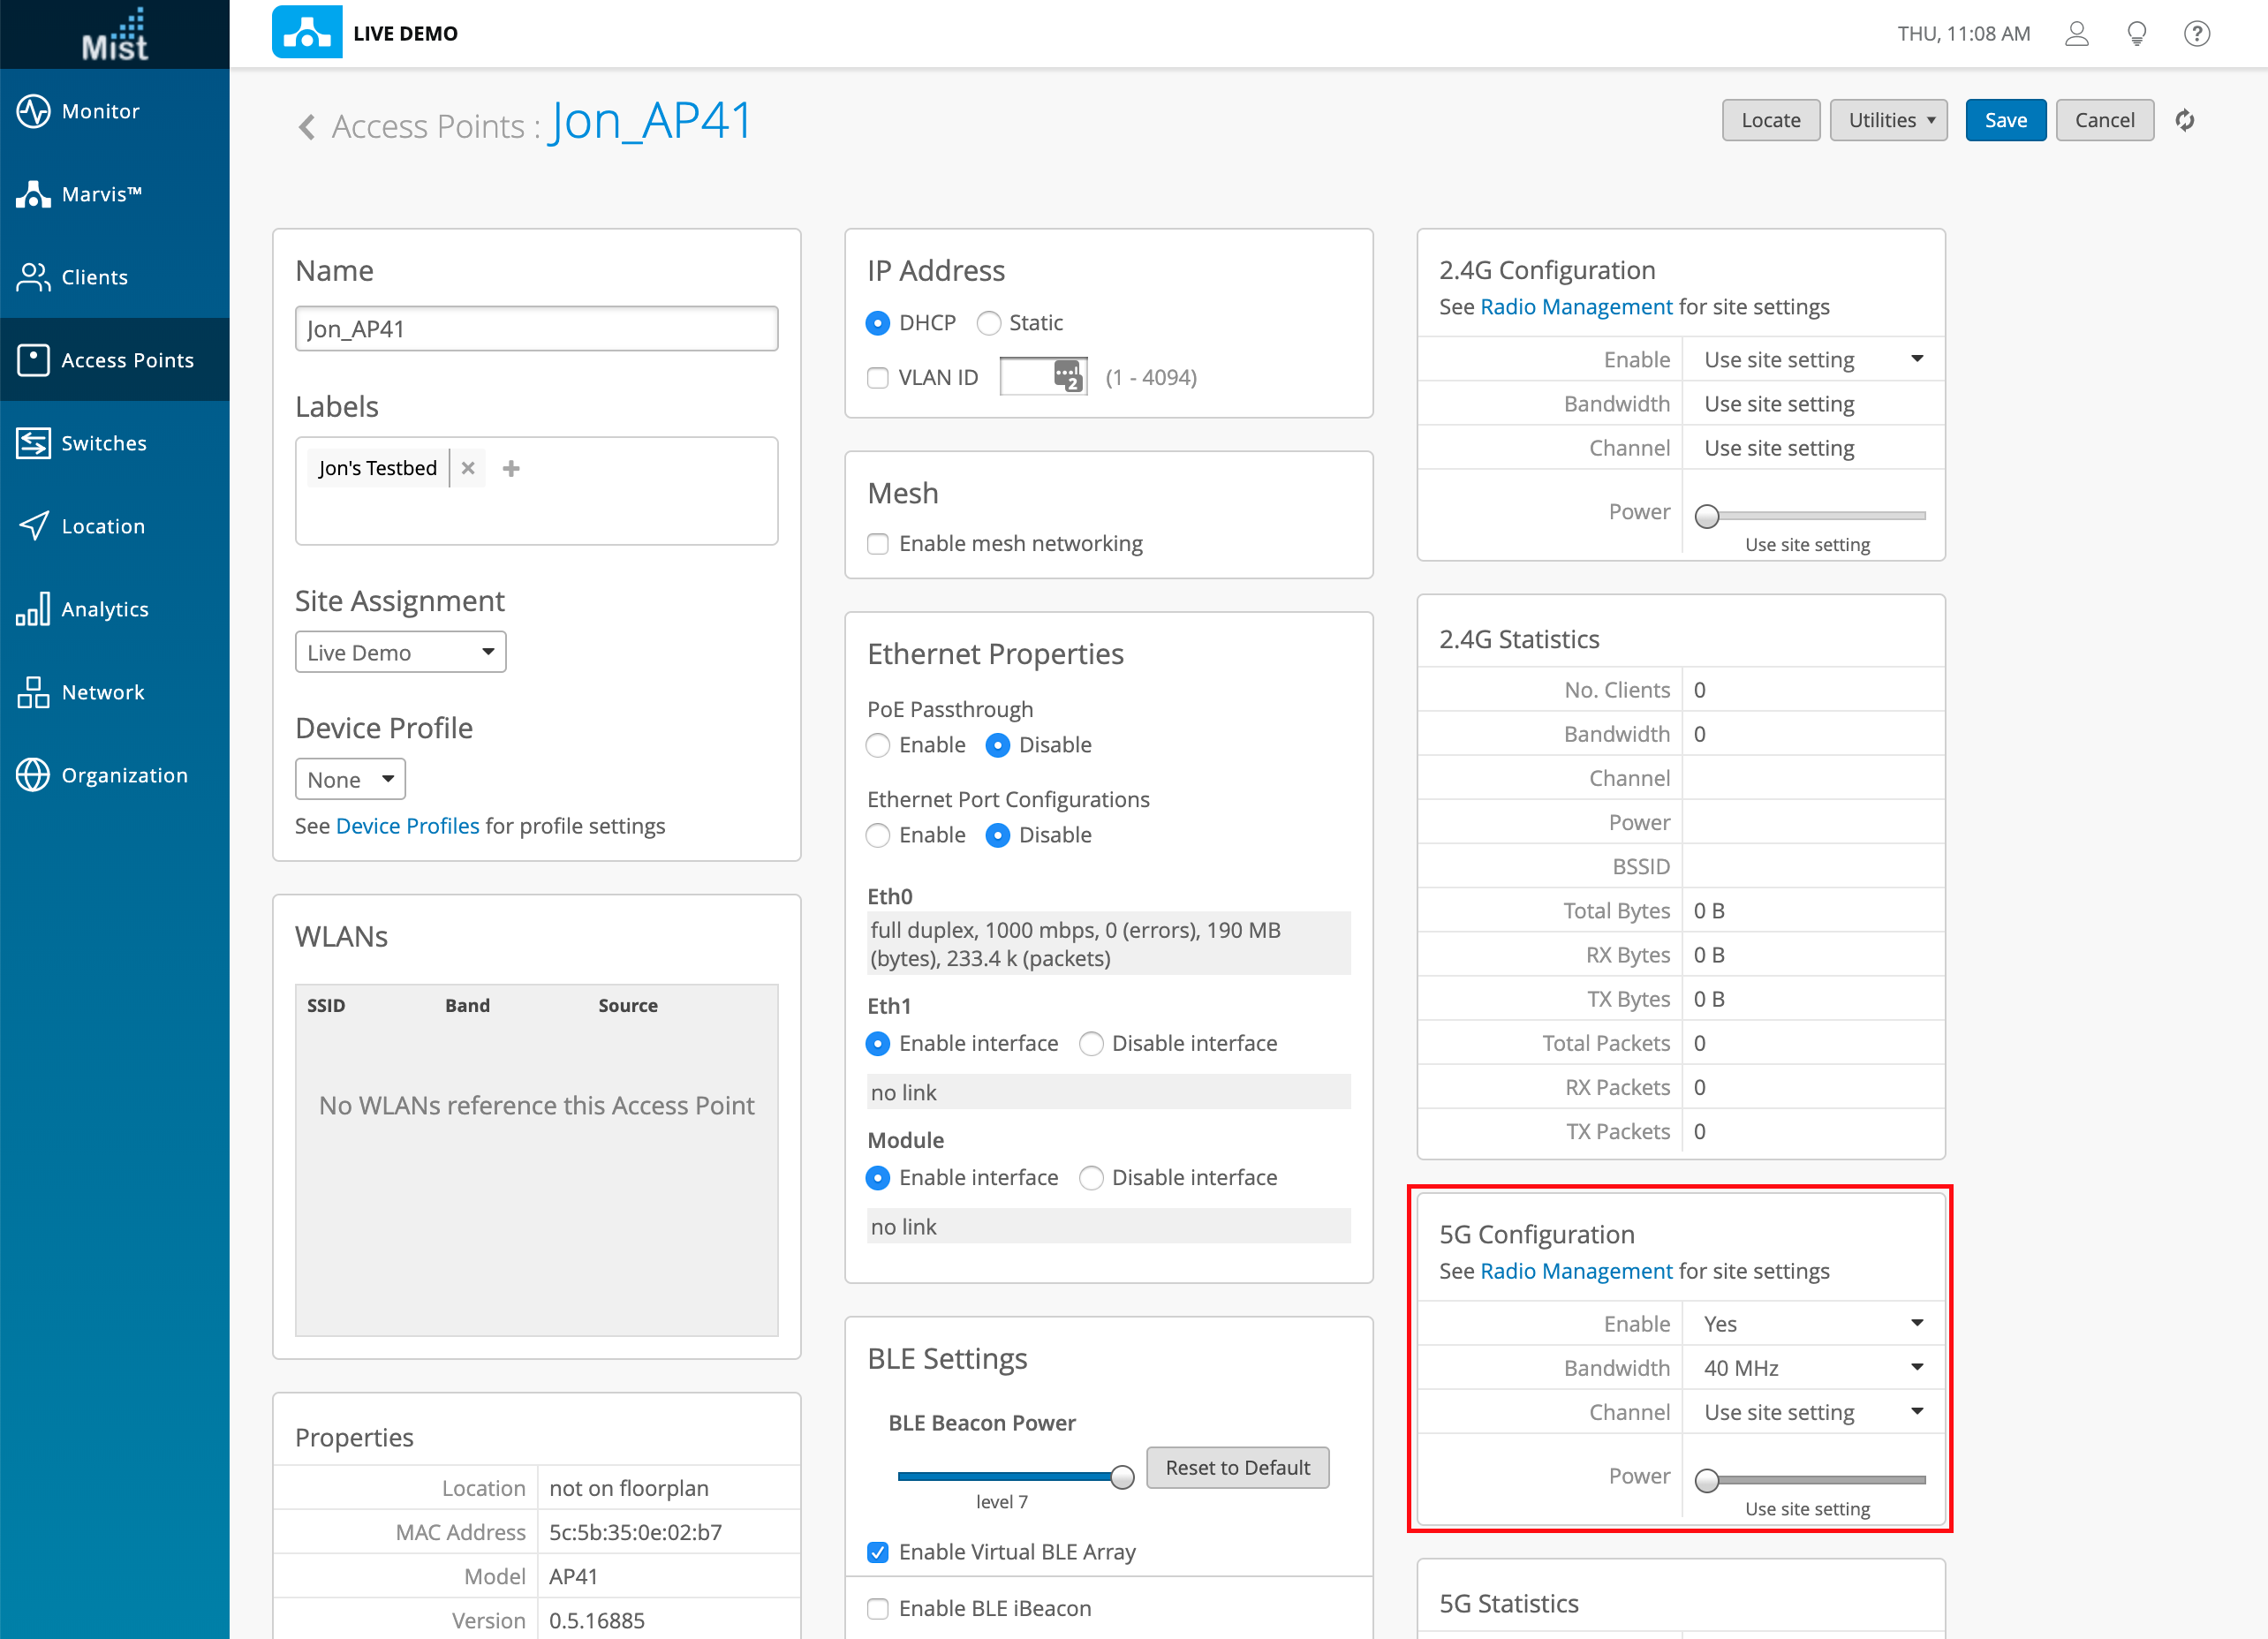Click the Name input field Jon_AP41

(x=536, y=329)
